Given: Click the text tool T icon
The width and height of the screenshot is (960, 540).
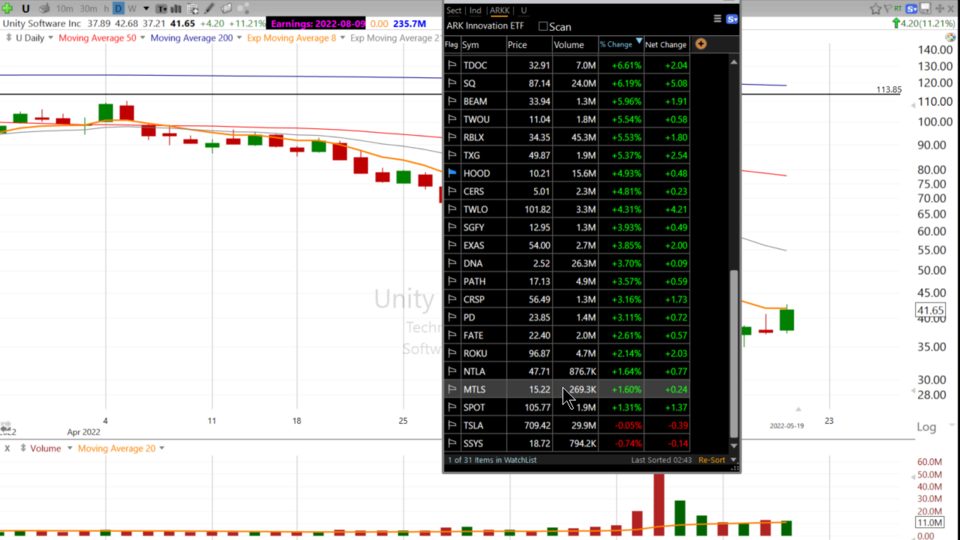Looking at the screenshot, I should point(161,9).
